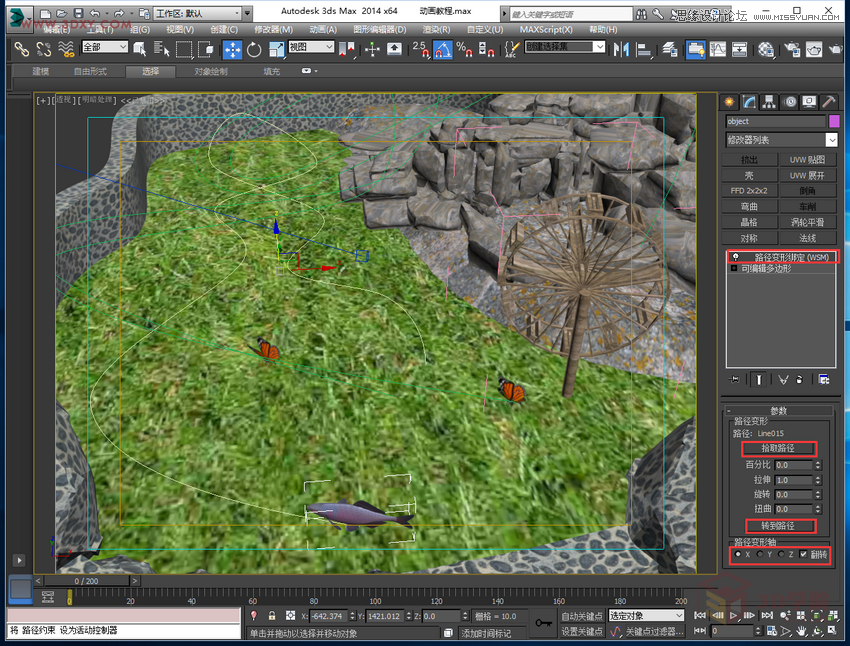Viewport: 850px width, 646px height.
Task: Toggle the selection lock padlock icon
Action: point(271,616)
